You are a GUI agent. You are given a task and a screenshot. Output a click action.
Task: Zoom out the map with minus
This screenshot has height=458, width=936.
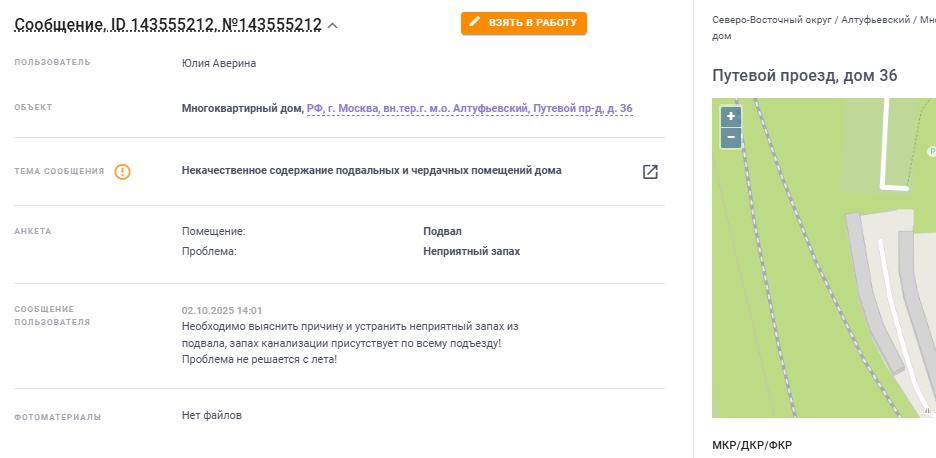coord(731,137)
